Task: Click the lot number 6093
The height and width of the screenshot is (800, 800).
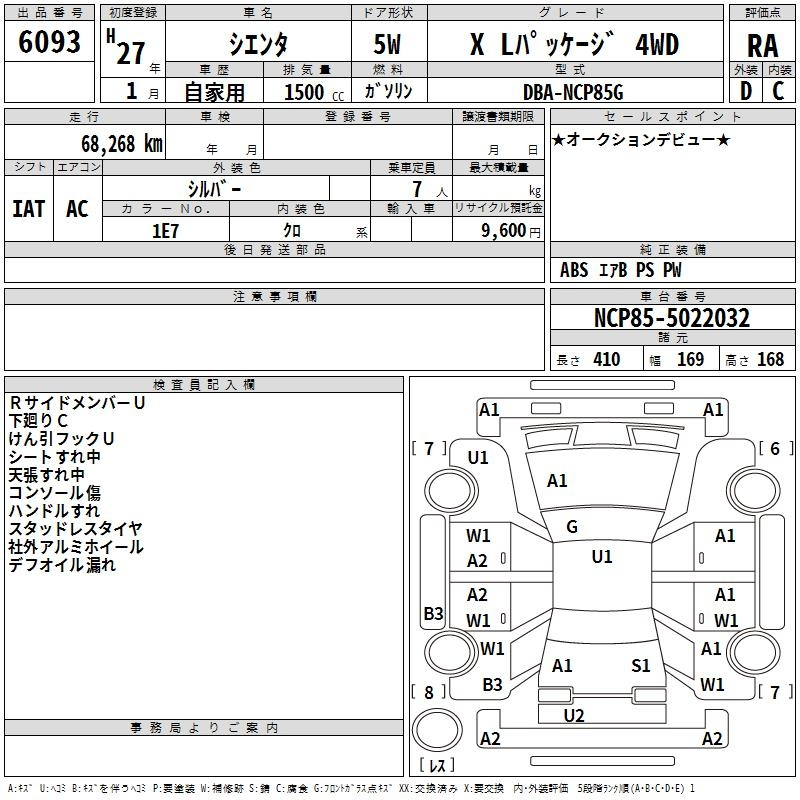Action: (49, 42)
